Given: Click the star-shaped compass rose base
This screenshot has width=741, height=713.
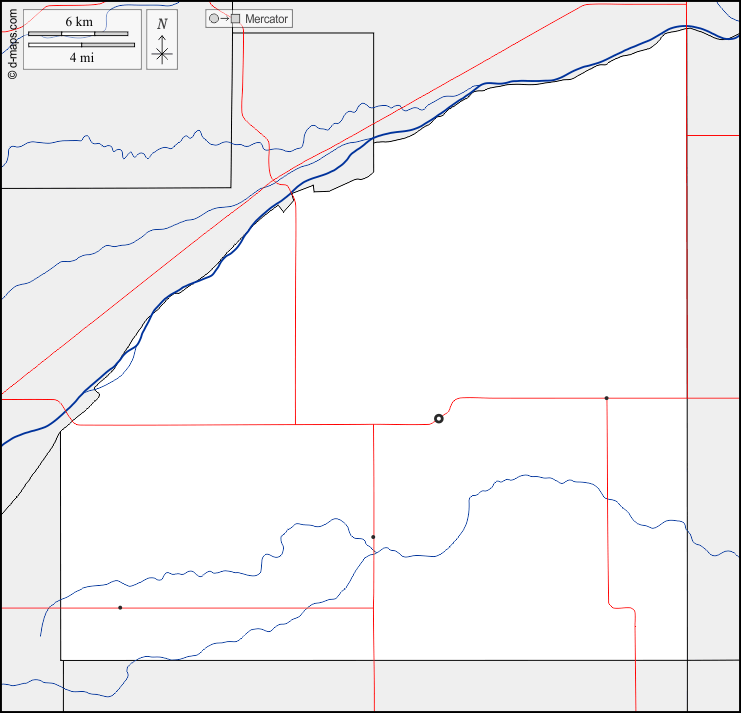Looking at the screenshot, I should pyautogui.click(x=162, y=53).
